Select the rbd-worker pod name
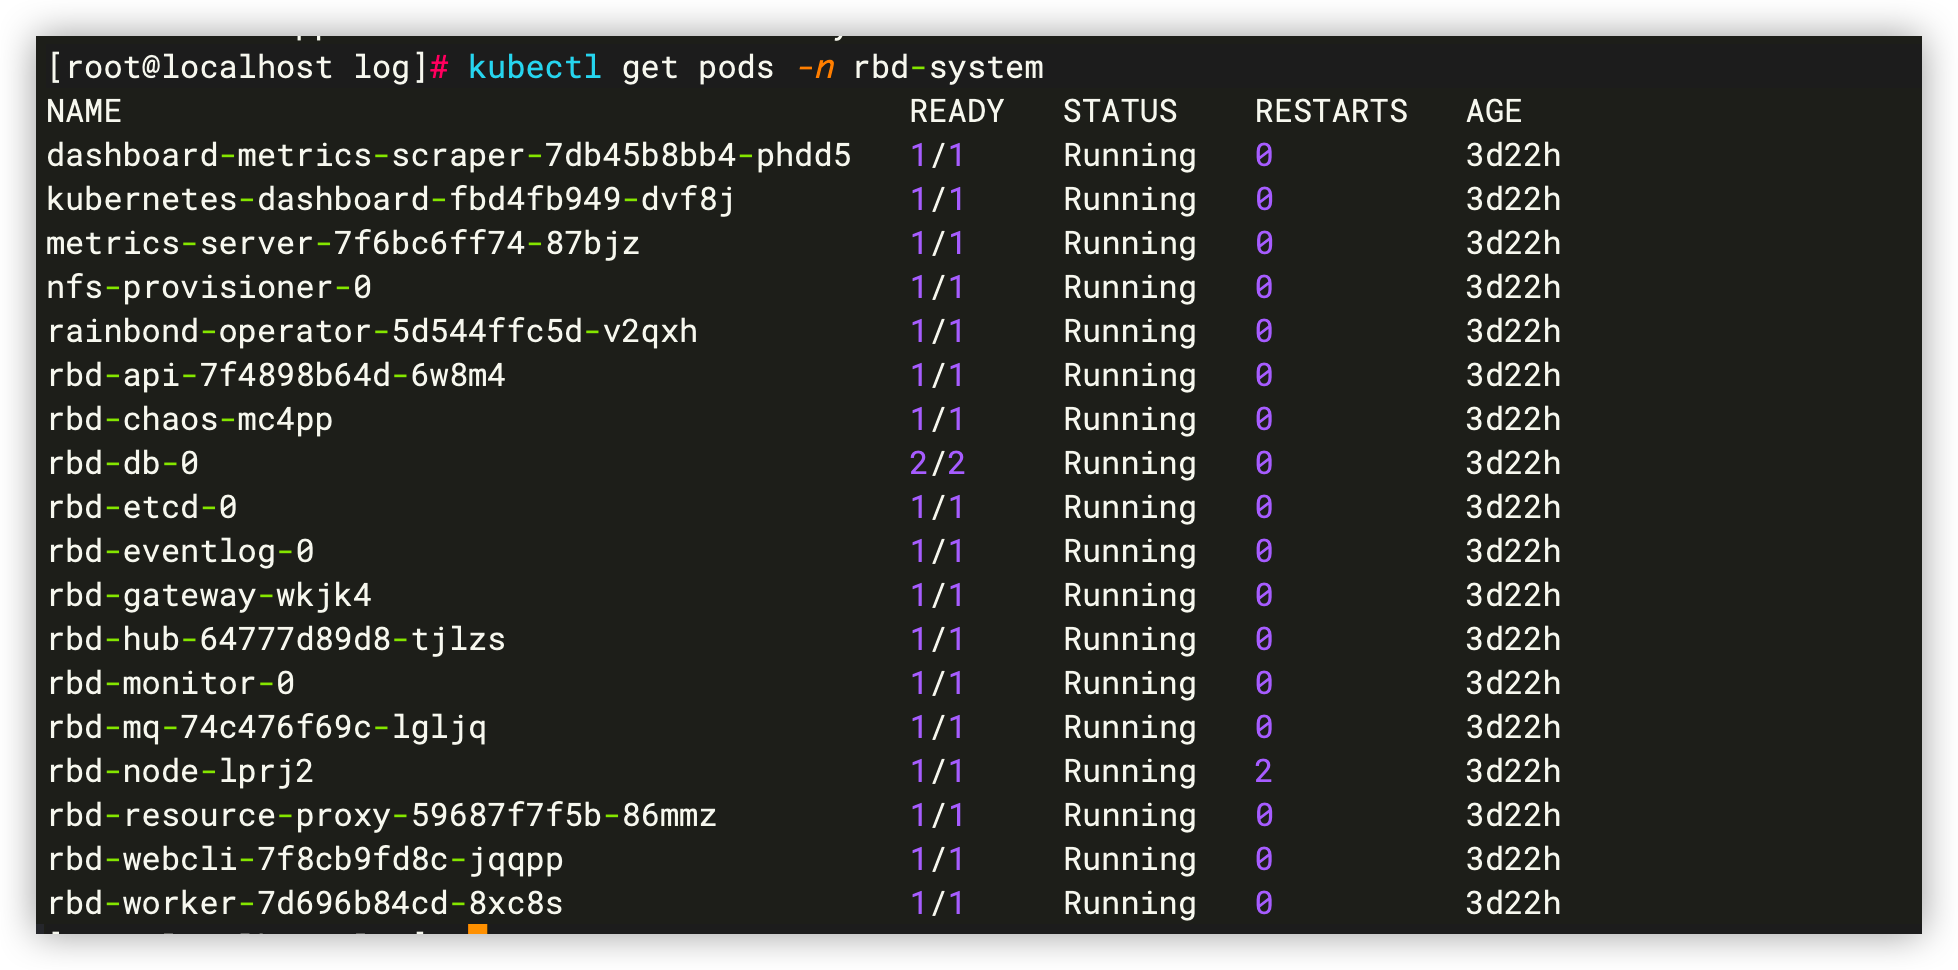 [304, 903]
